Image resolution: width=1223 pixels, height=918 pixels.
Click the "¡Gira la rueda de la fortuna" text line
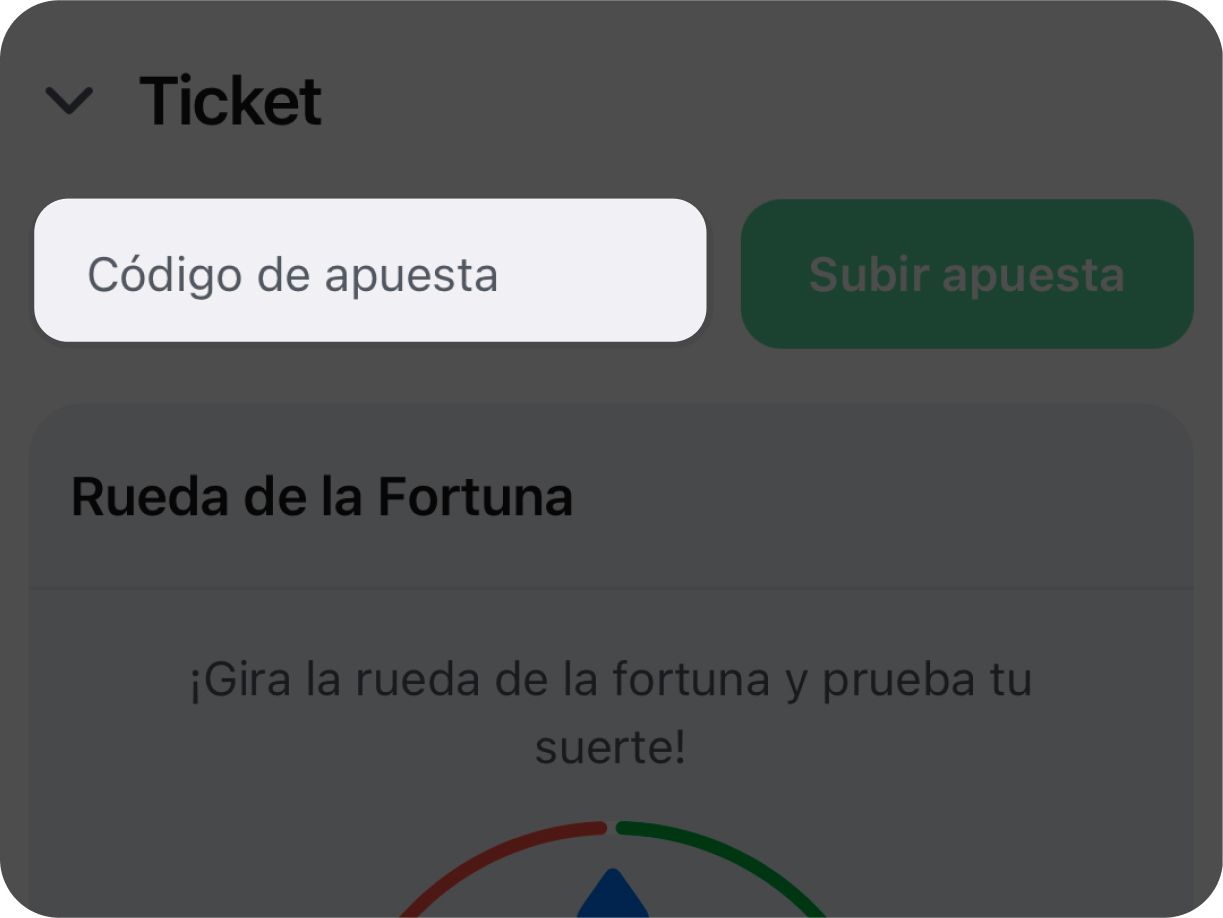[610, 680]
